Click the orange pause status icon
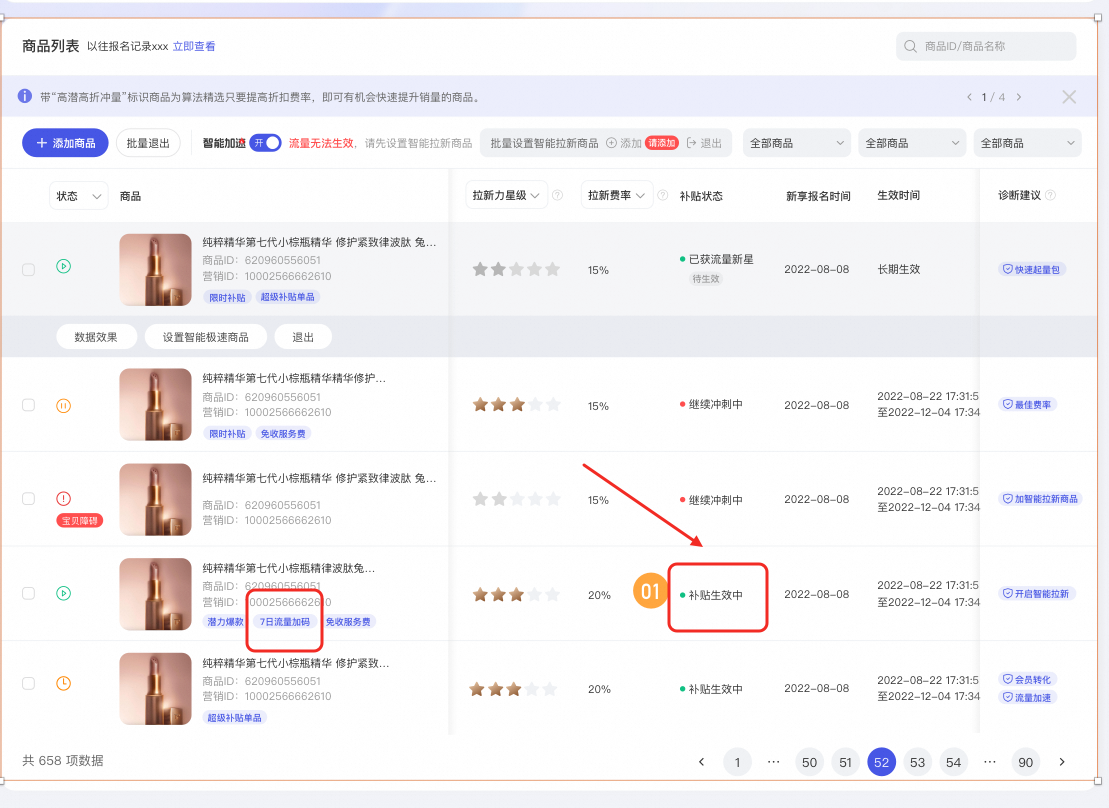 point(64,405)
